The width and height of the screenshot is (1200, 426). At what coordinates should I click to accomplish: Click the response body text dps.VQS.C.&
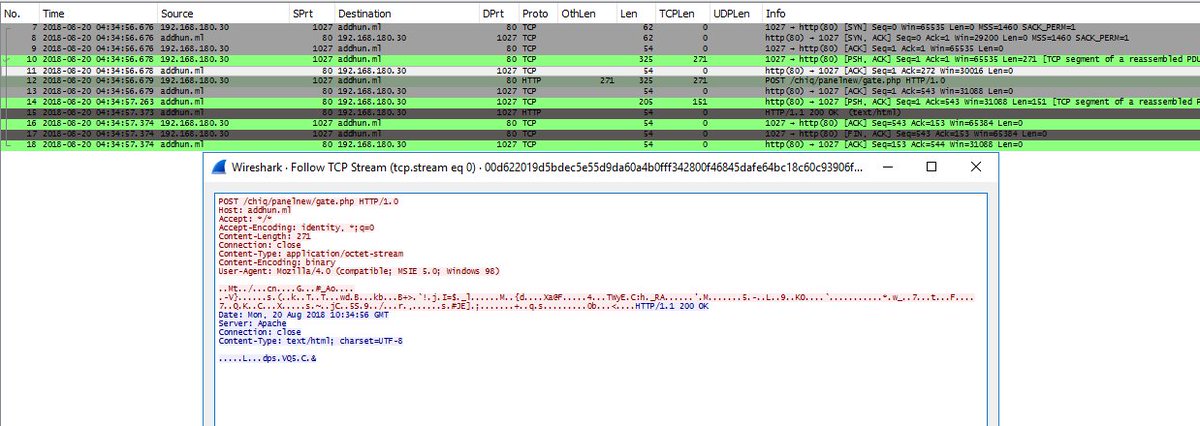(267, 356)
